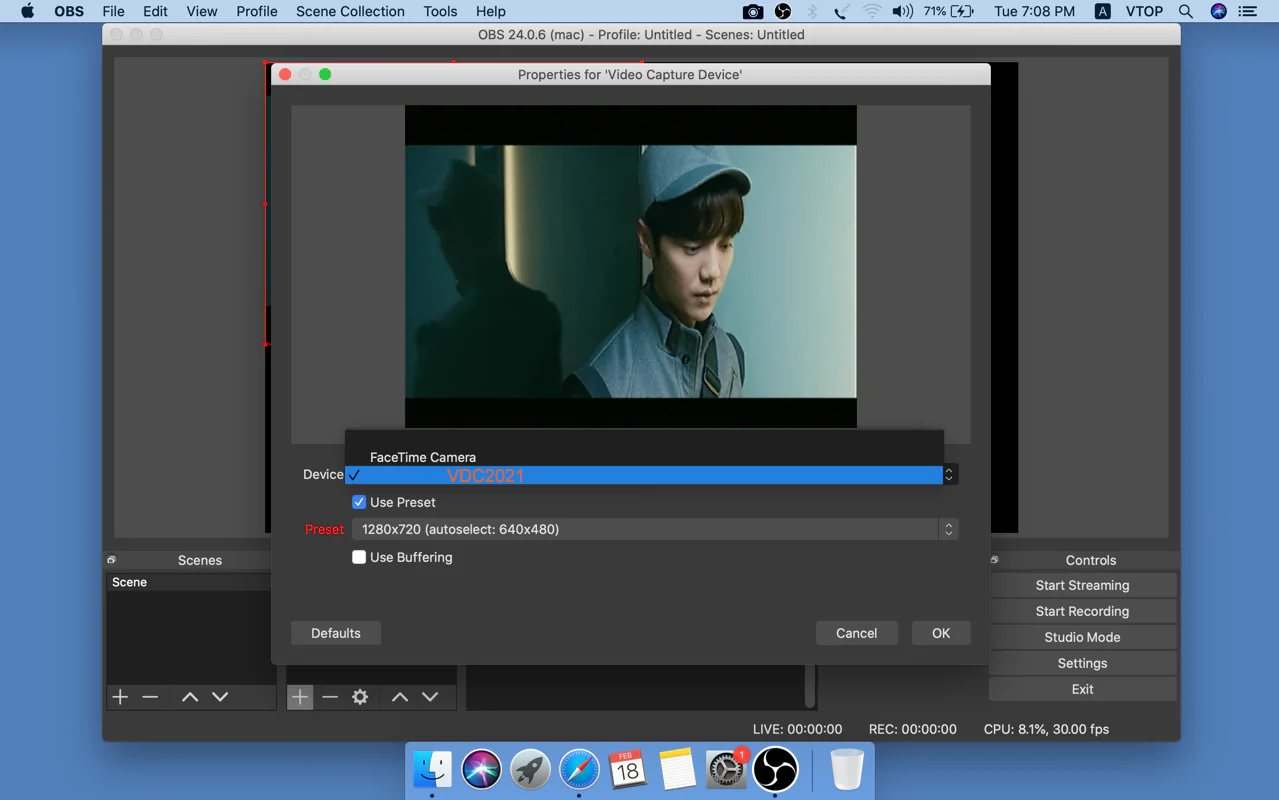Open the volume control in the menu bar
1279x800 pixels.
click(902, 11)
